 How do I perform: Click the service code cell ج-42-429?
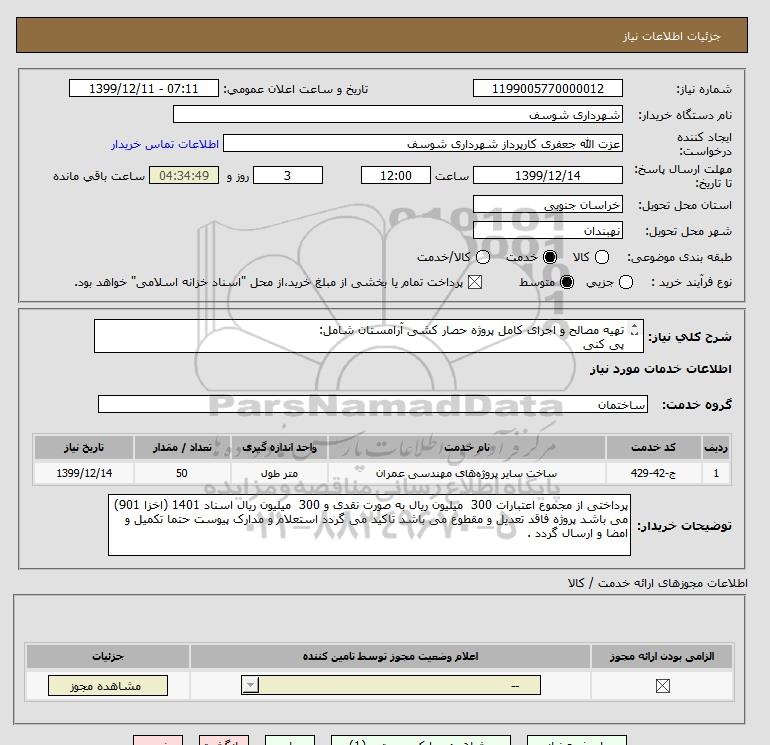point(653,473)
